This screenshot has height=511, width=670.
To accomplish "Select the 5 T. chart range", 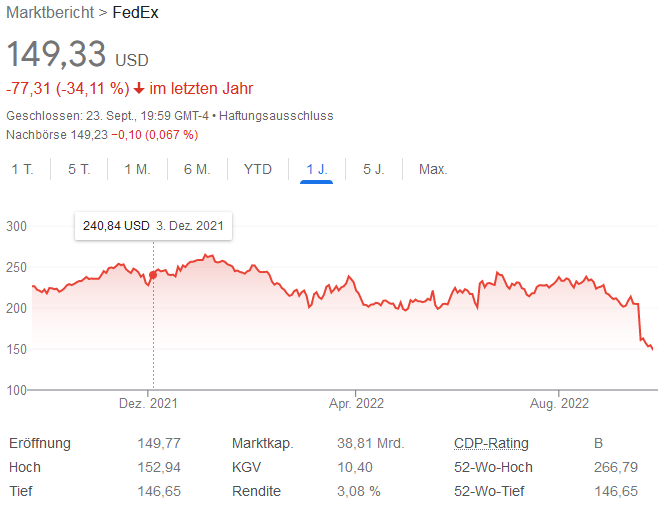I will tap(79, 169).
